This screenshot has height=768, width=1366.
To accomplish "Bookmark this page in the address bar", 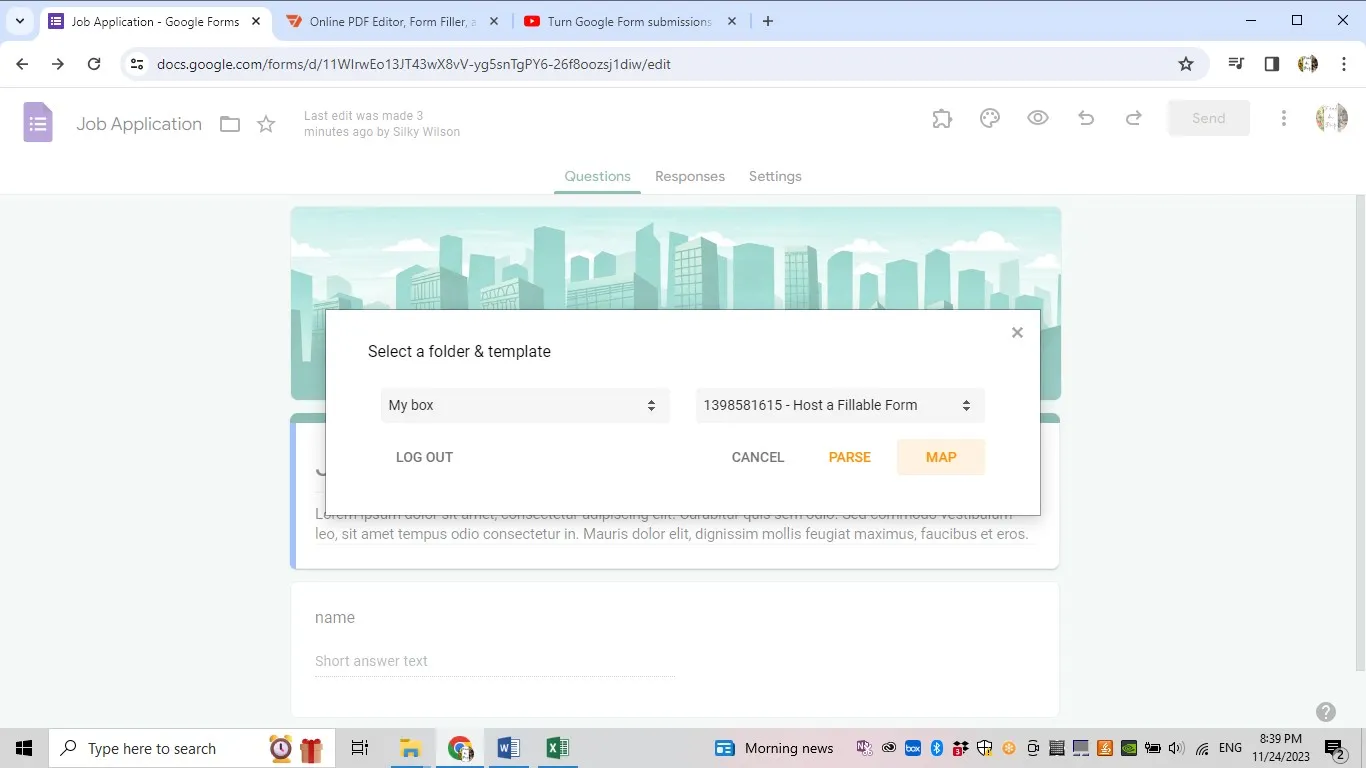I will 1185,63.
